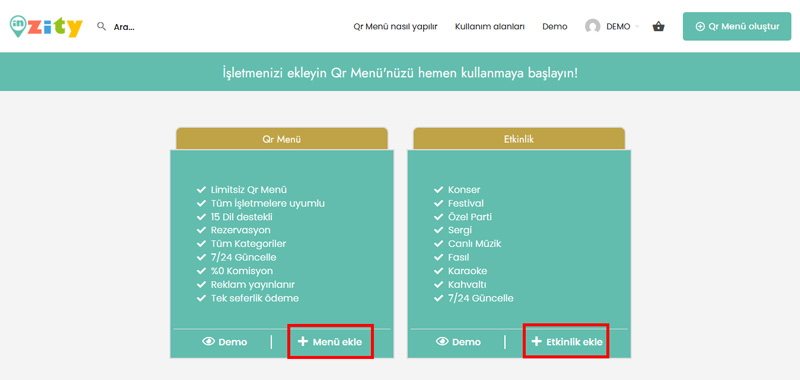Screen dimensions: 800x380
Task: Select the Qr Menü card header
Action: [282, 138]
